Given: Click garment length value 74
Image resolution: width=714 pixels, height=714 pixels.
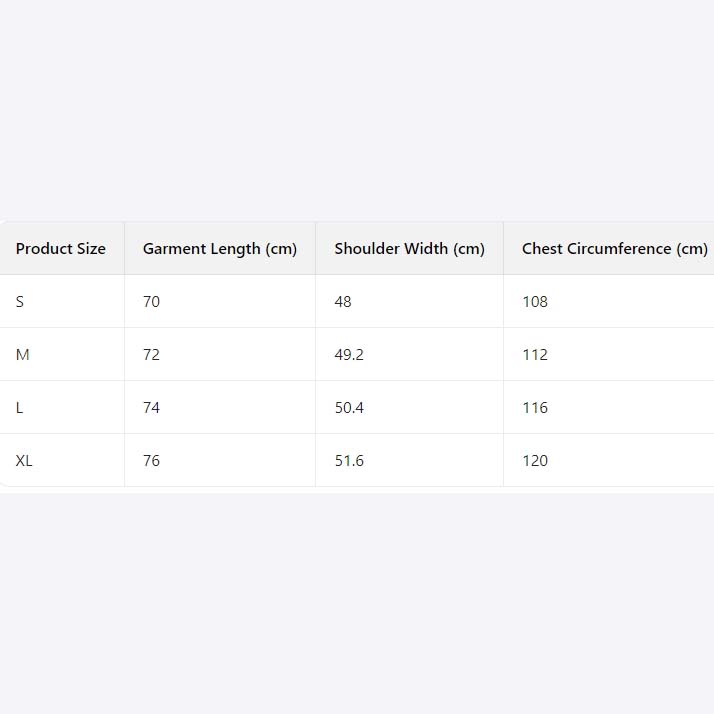Looking at the screenshot, I should pyautogui.click(x=151, y=408).
